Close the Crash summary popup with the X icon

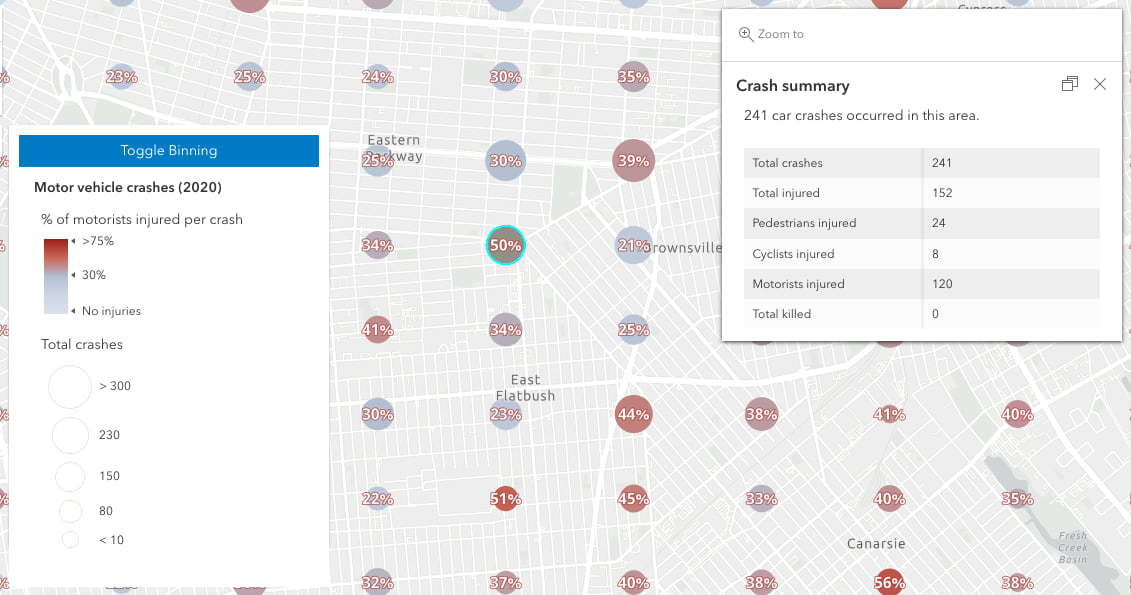click(x=1100, y=84)
